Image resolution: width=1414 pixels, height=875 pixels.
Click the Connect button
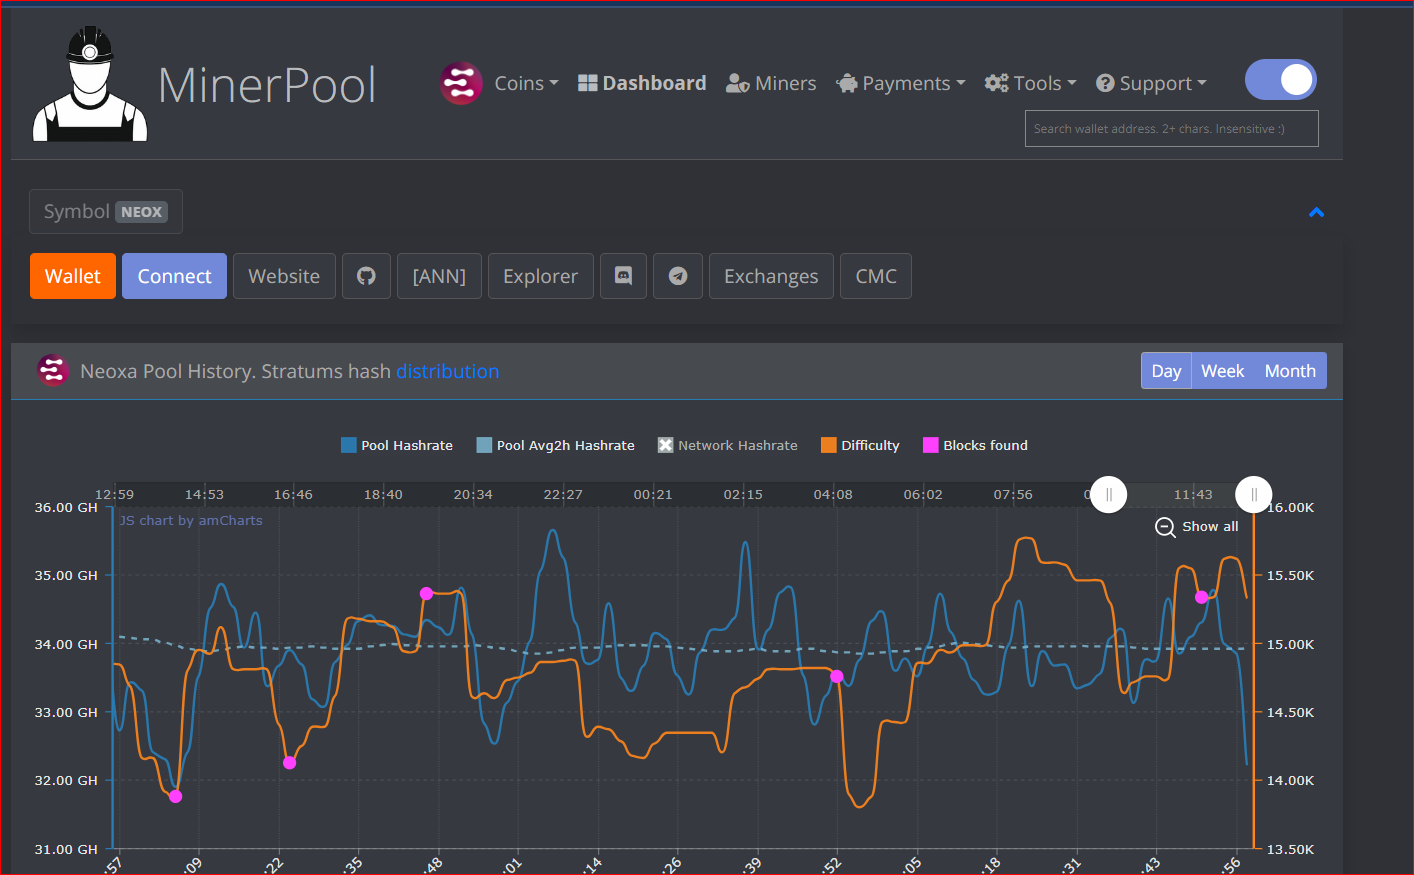[x=174, y=276]
